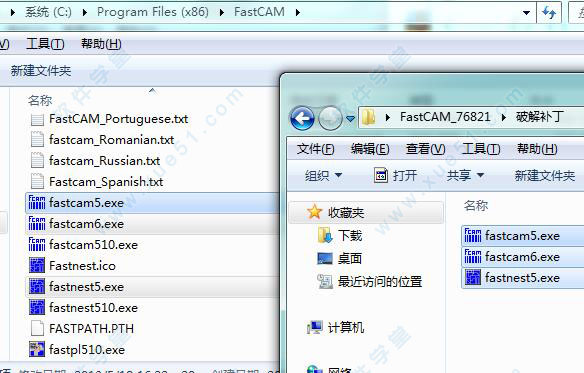Sort by 名称 column in 破解补丁 window
The height and width of the screenshot is (373, 584).
(x=476, y=205)
